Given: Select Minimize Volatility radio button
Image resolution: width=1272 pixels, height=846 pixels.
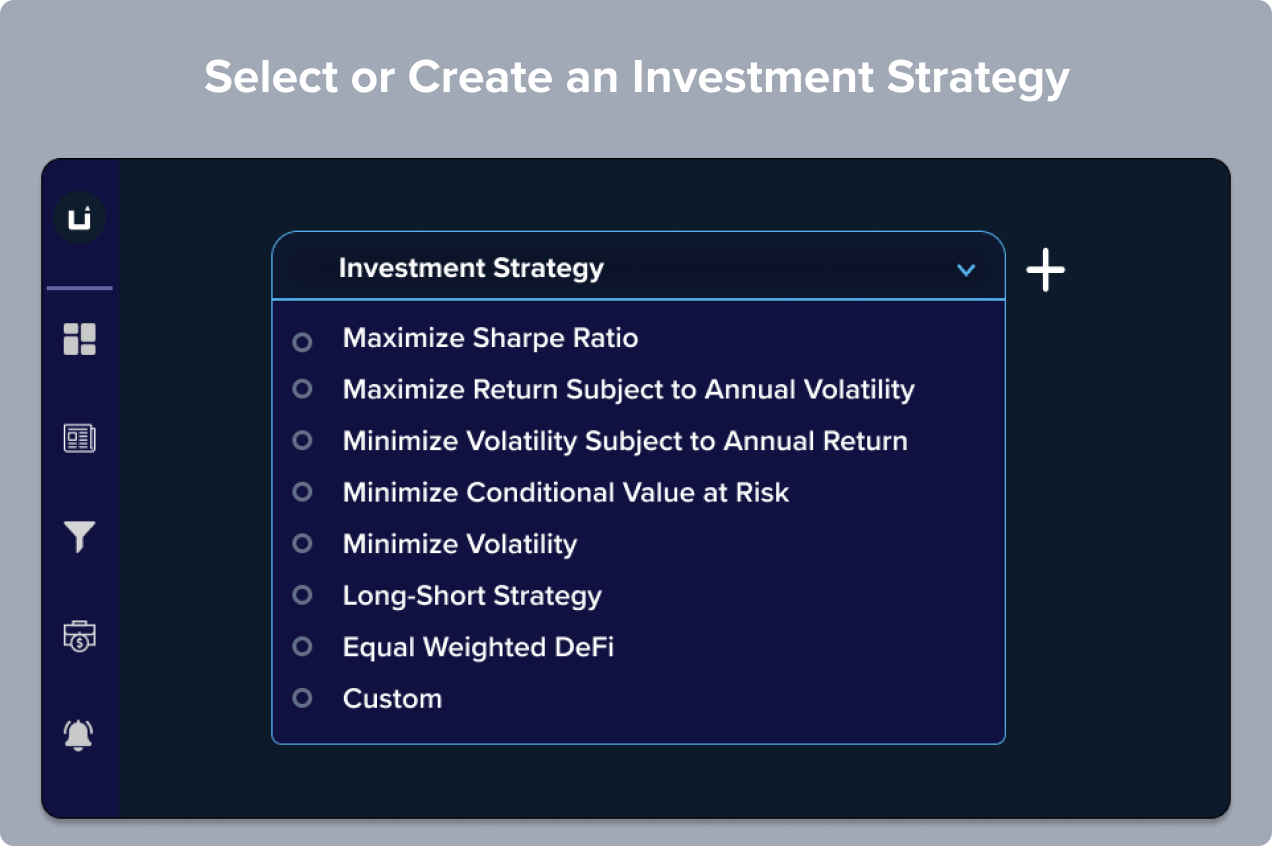Looking at the screenshot, I should click(302, 543).
